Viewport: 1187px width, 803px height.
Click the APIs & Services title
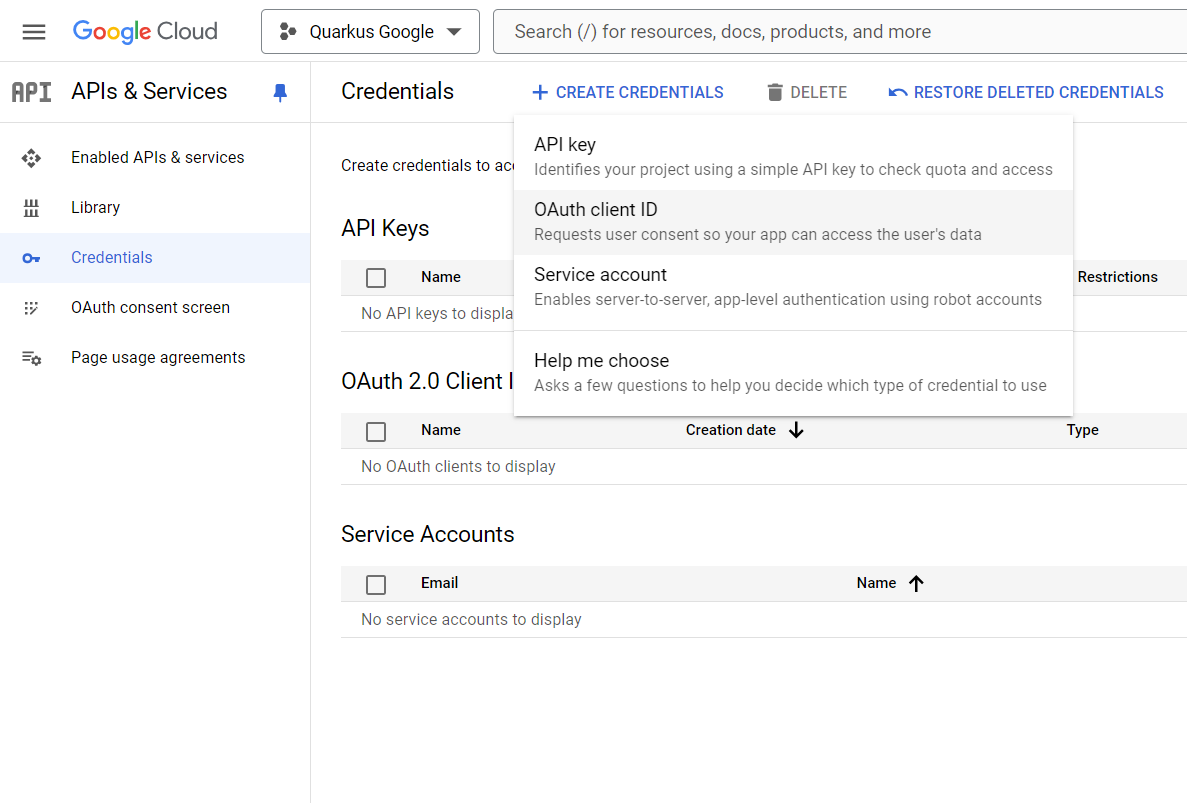pyautogui.click(x=149, y=92)
